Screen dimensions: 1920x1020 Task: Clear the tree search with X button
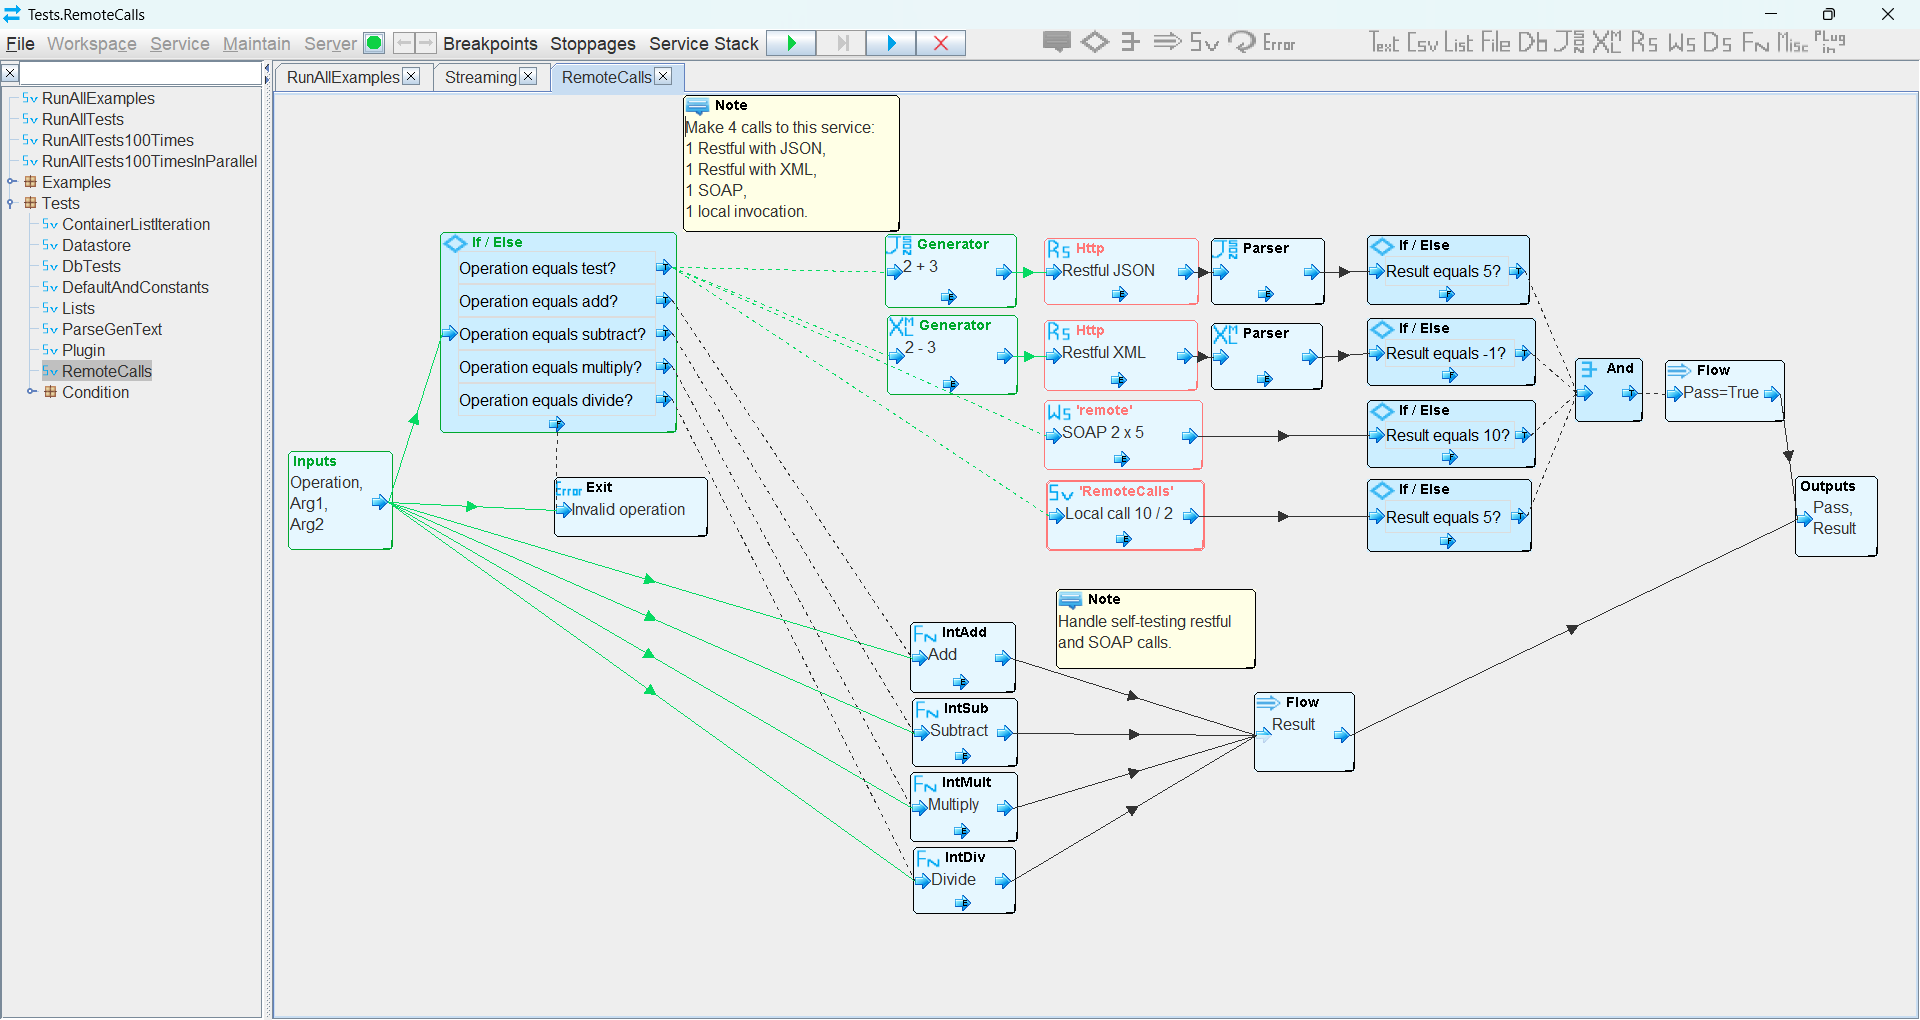(x=10, y=73)
